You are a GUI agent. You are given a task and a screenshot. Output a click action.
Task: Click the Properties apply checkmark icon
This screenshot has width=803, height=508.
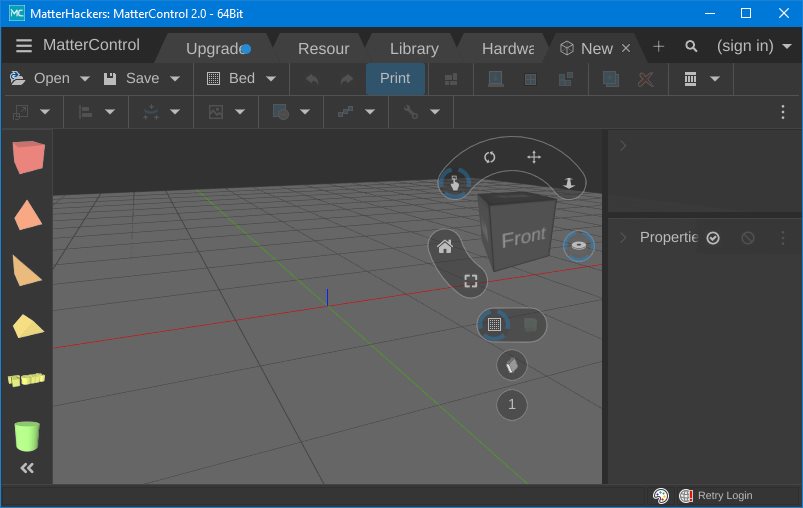point(713,238)
